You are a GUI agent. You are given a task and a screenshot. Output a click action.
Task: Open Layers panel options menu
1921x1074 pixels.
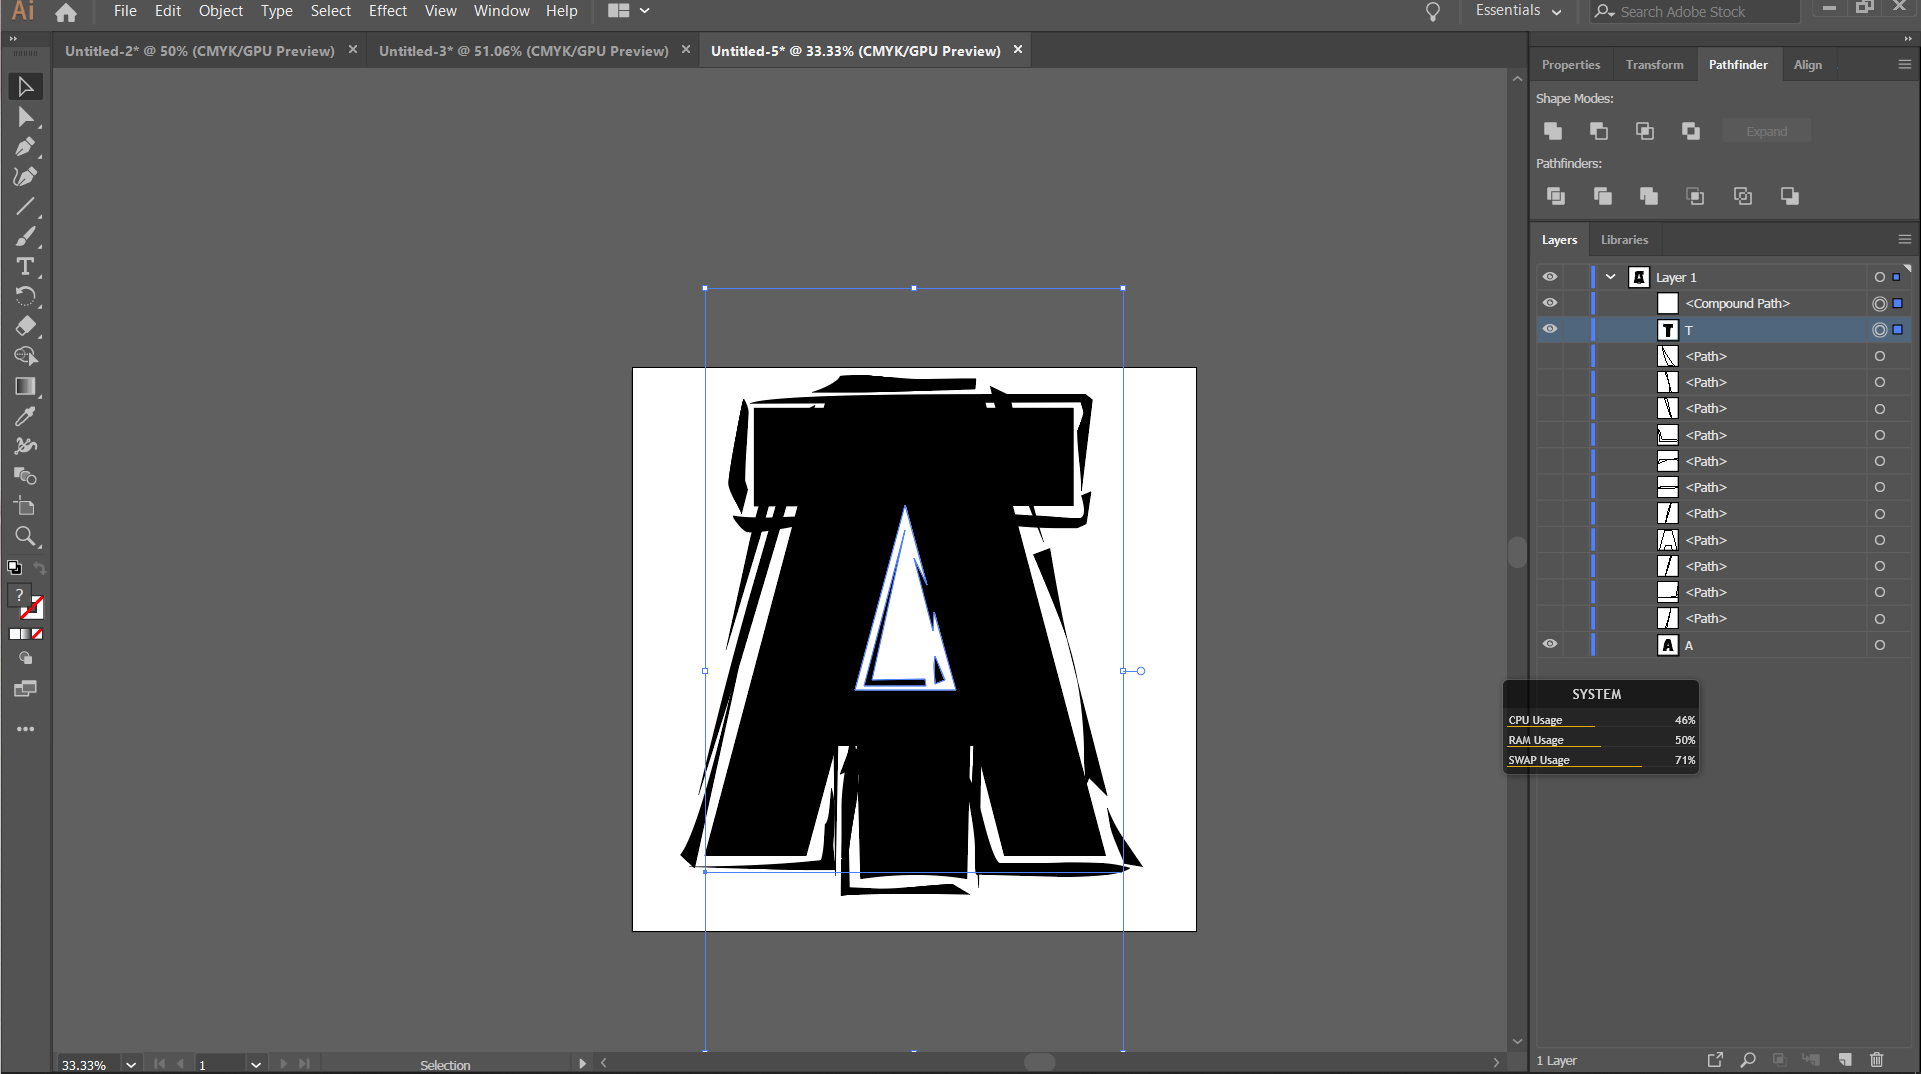click(1905, 239)
